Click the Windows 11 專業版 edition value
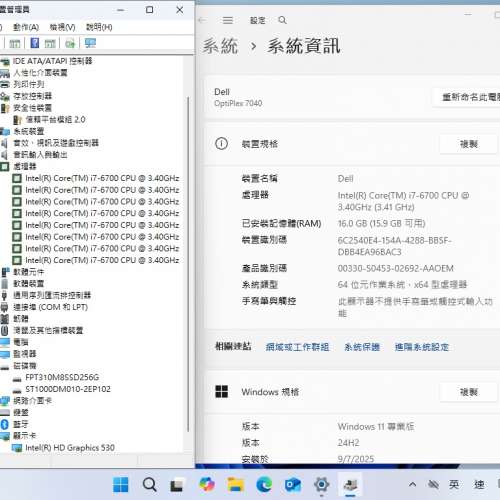Viewport: 500px width, 500px height. pos(376,427)
